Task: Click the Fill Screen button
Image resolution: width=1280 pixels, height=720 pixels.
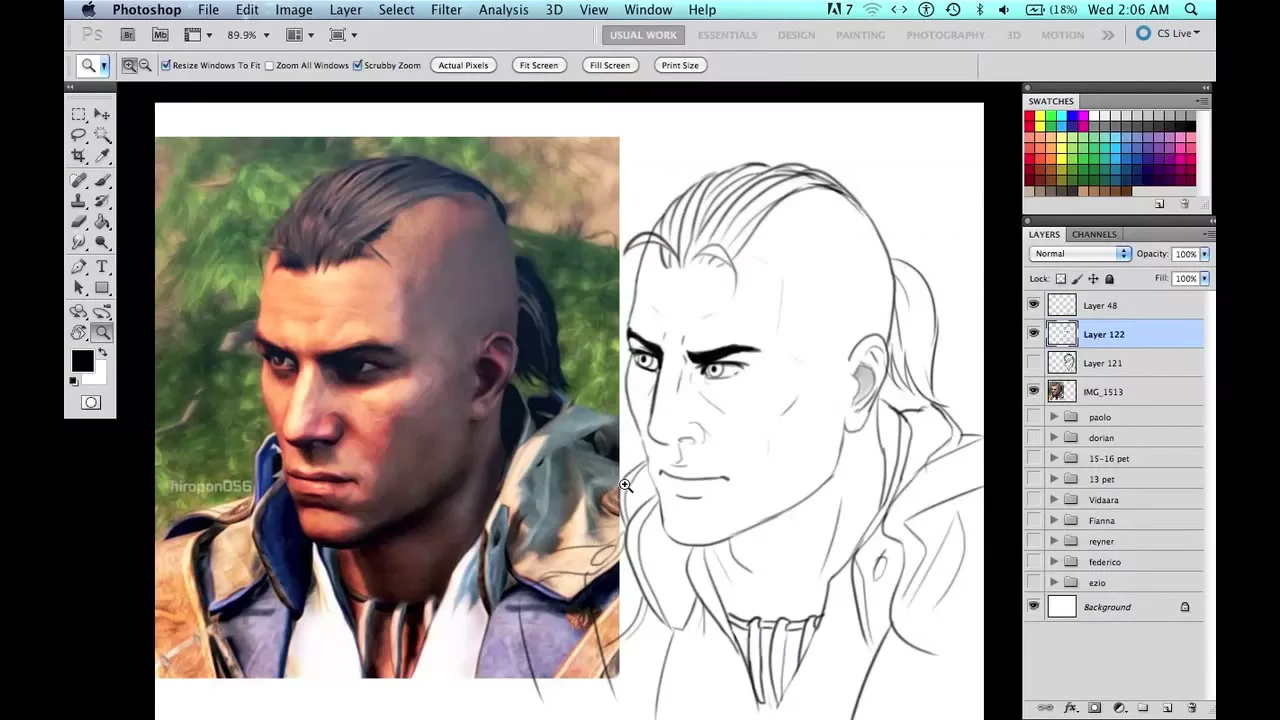Action: click(x=610, y=65)
